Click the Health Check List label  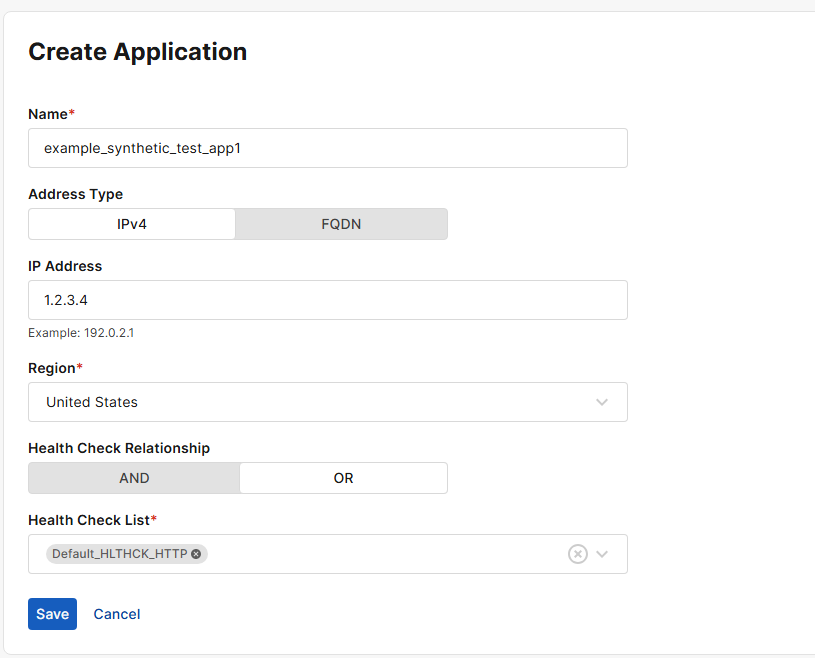click(x=89, y=520)
